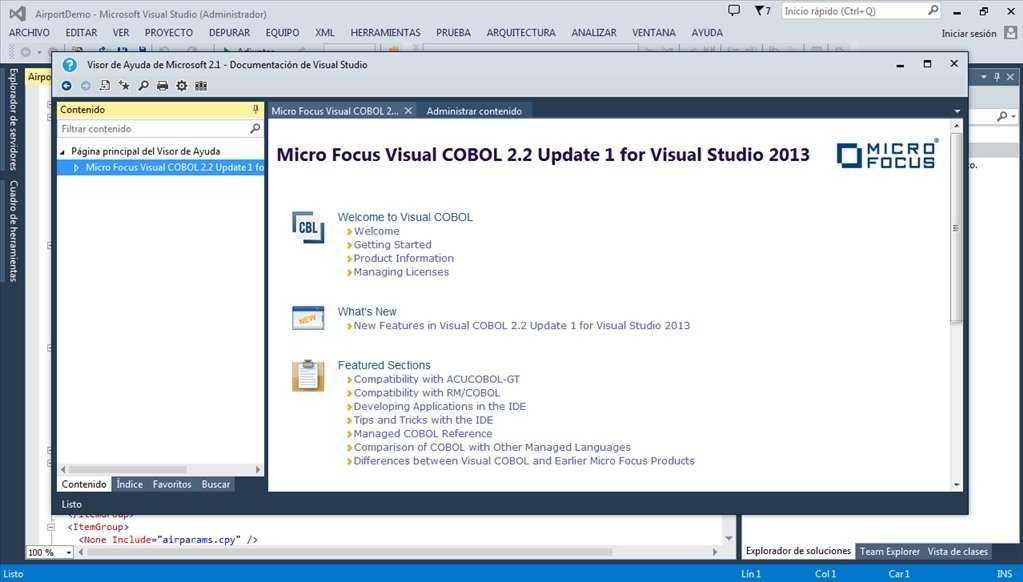Click the forward navigation arrow in Help Viewer

pos(85,85)
